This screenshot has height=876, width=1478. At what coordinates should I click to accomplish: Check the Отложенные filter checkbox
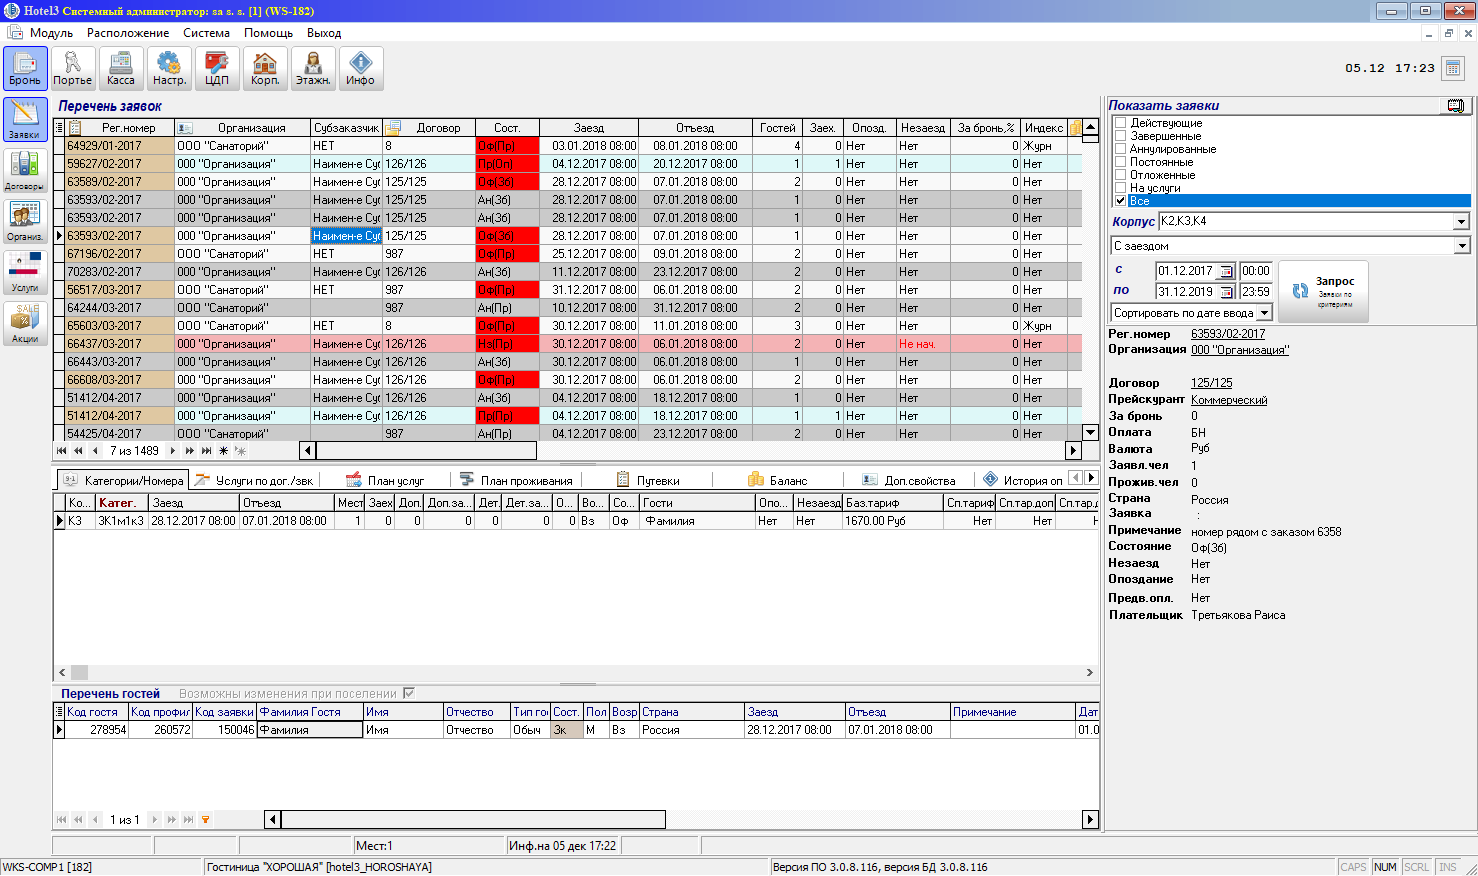[x=1120, y=175]
